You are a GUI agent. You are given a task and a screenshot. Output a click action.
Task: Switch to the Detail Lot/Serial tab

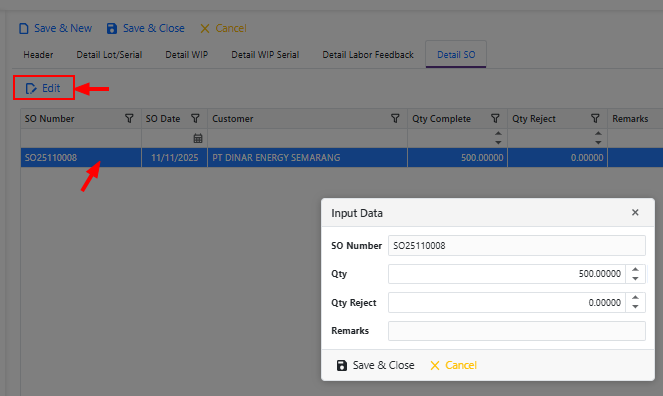pyautogui.click(x=109, y=55)
